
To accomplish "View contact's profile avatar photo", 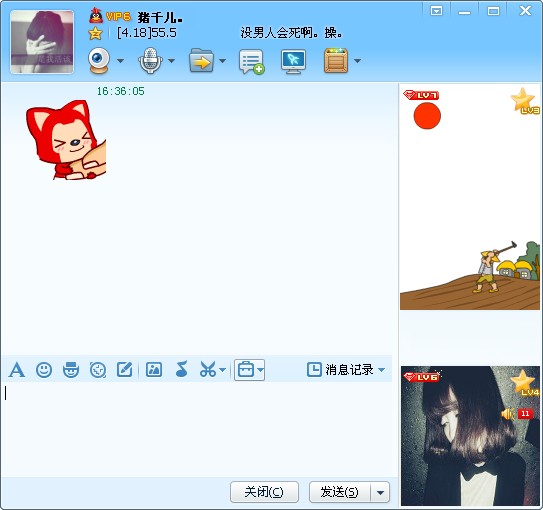I will (x=42, y=42).
